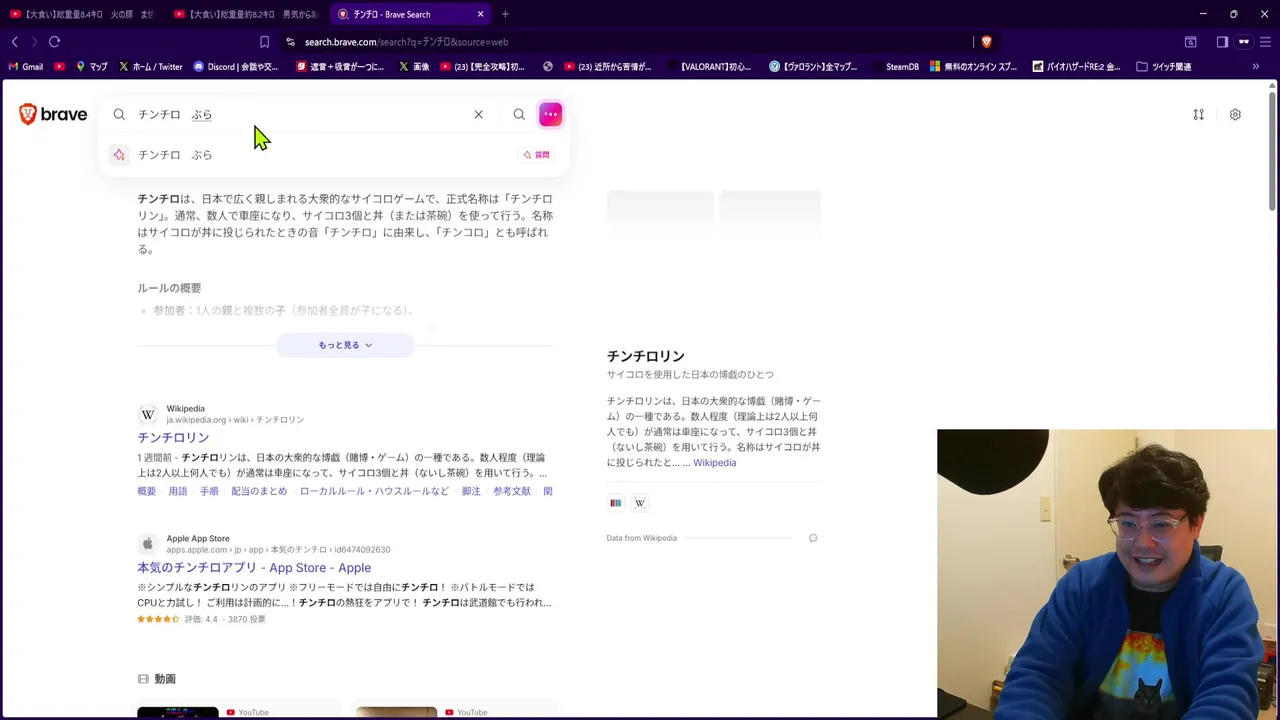Click the Wikipedia link in info panel

(715, 463)
